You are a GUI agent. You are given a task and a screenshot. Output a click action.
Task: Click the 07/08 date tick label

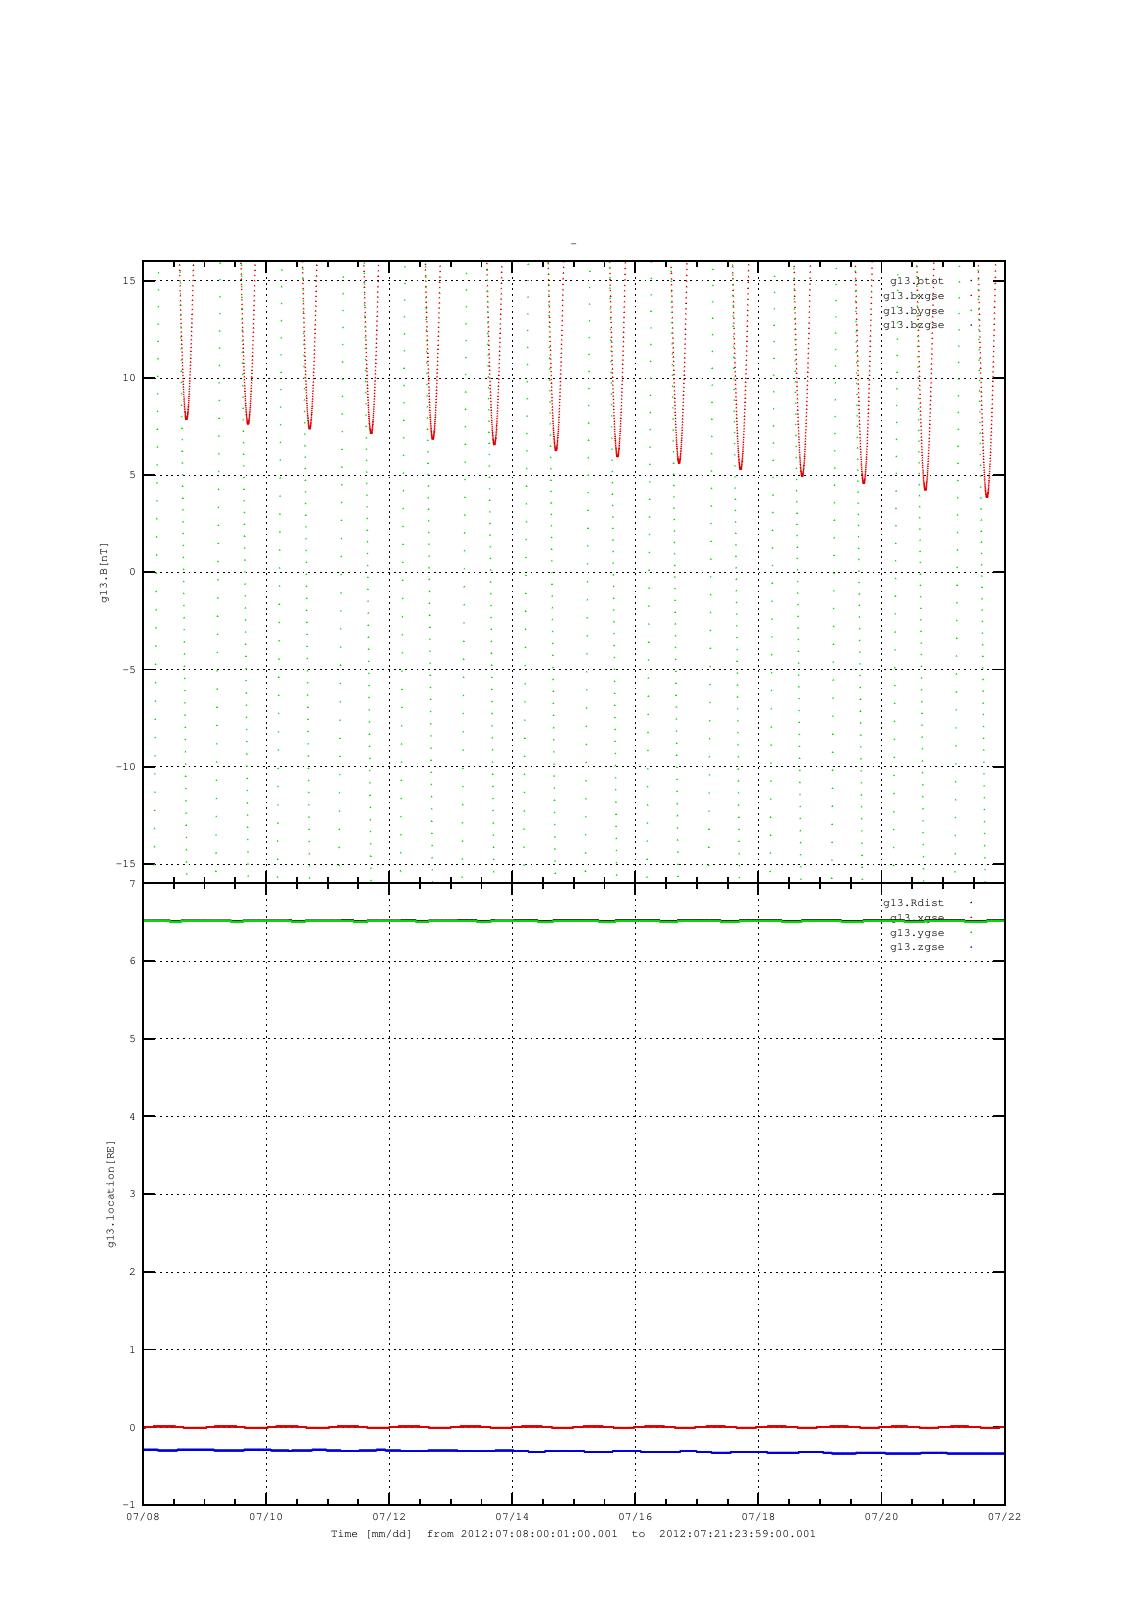click(x=143, y=1517)
